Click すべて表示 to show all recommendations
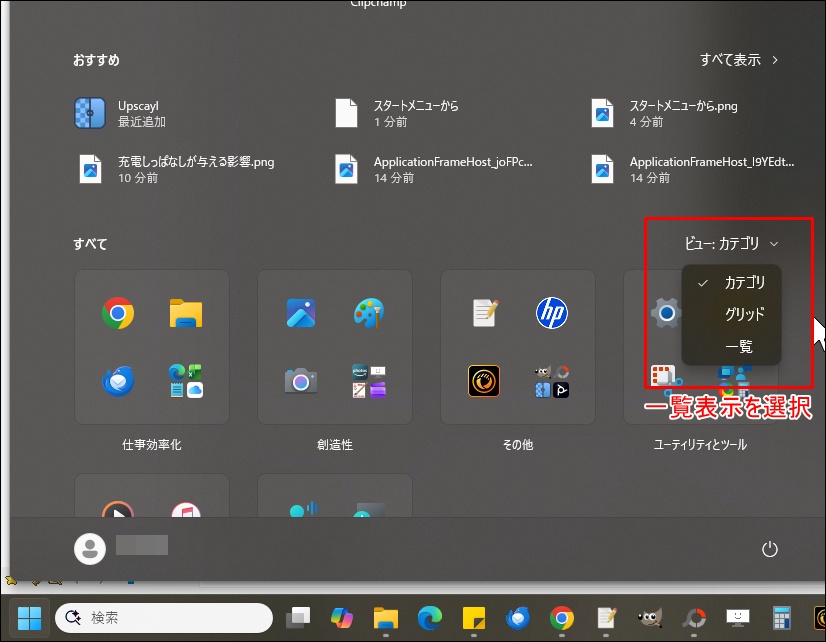The image size is (826, 642). click(739, 60)
